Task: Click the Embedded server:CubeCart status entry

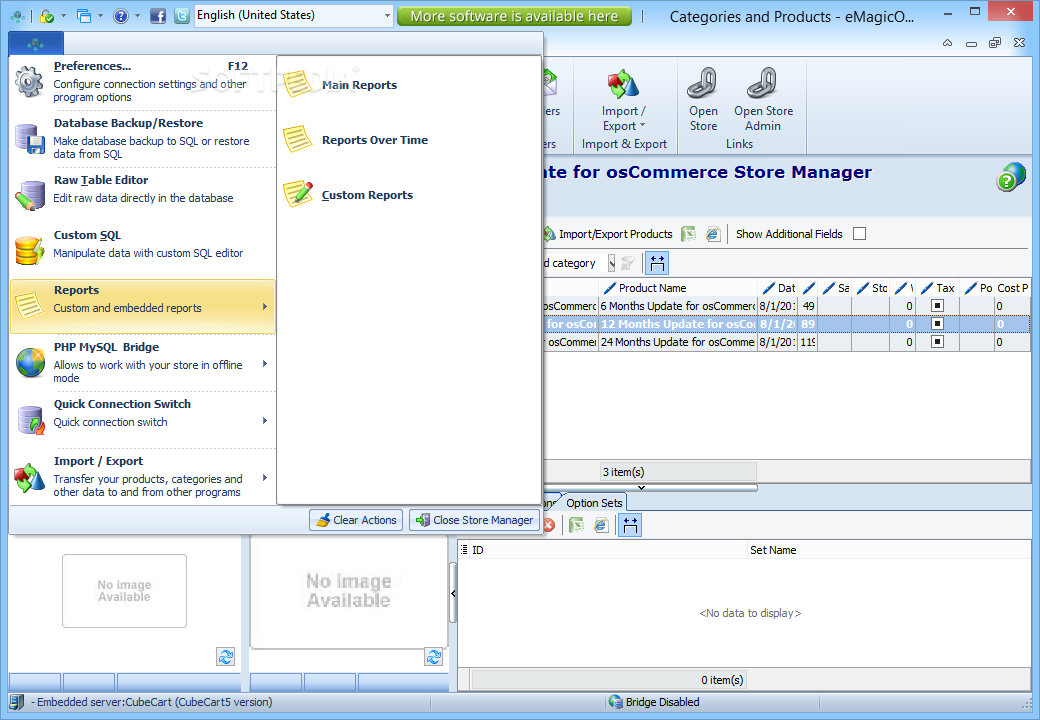Action: point(154,701)
